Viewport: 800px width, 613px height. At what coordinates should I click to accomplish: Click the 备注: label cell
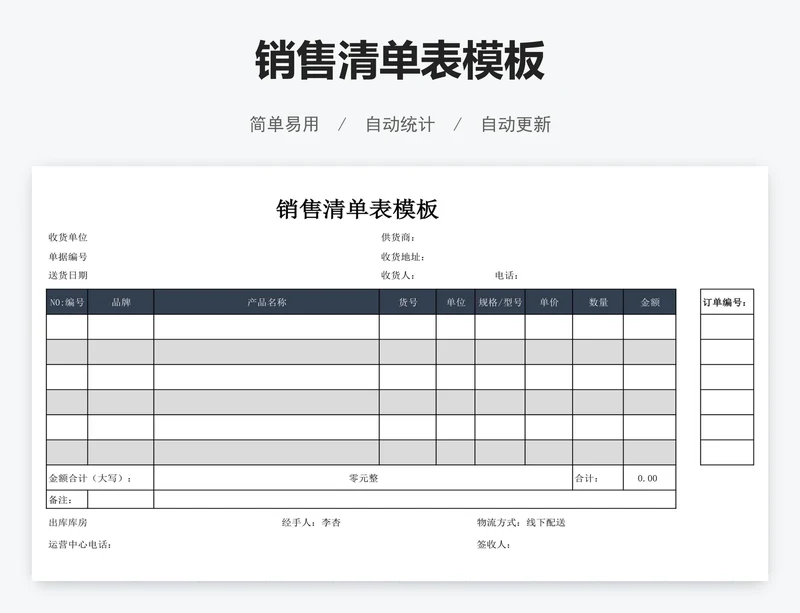coord(67,500)
